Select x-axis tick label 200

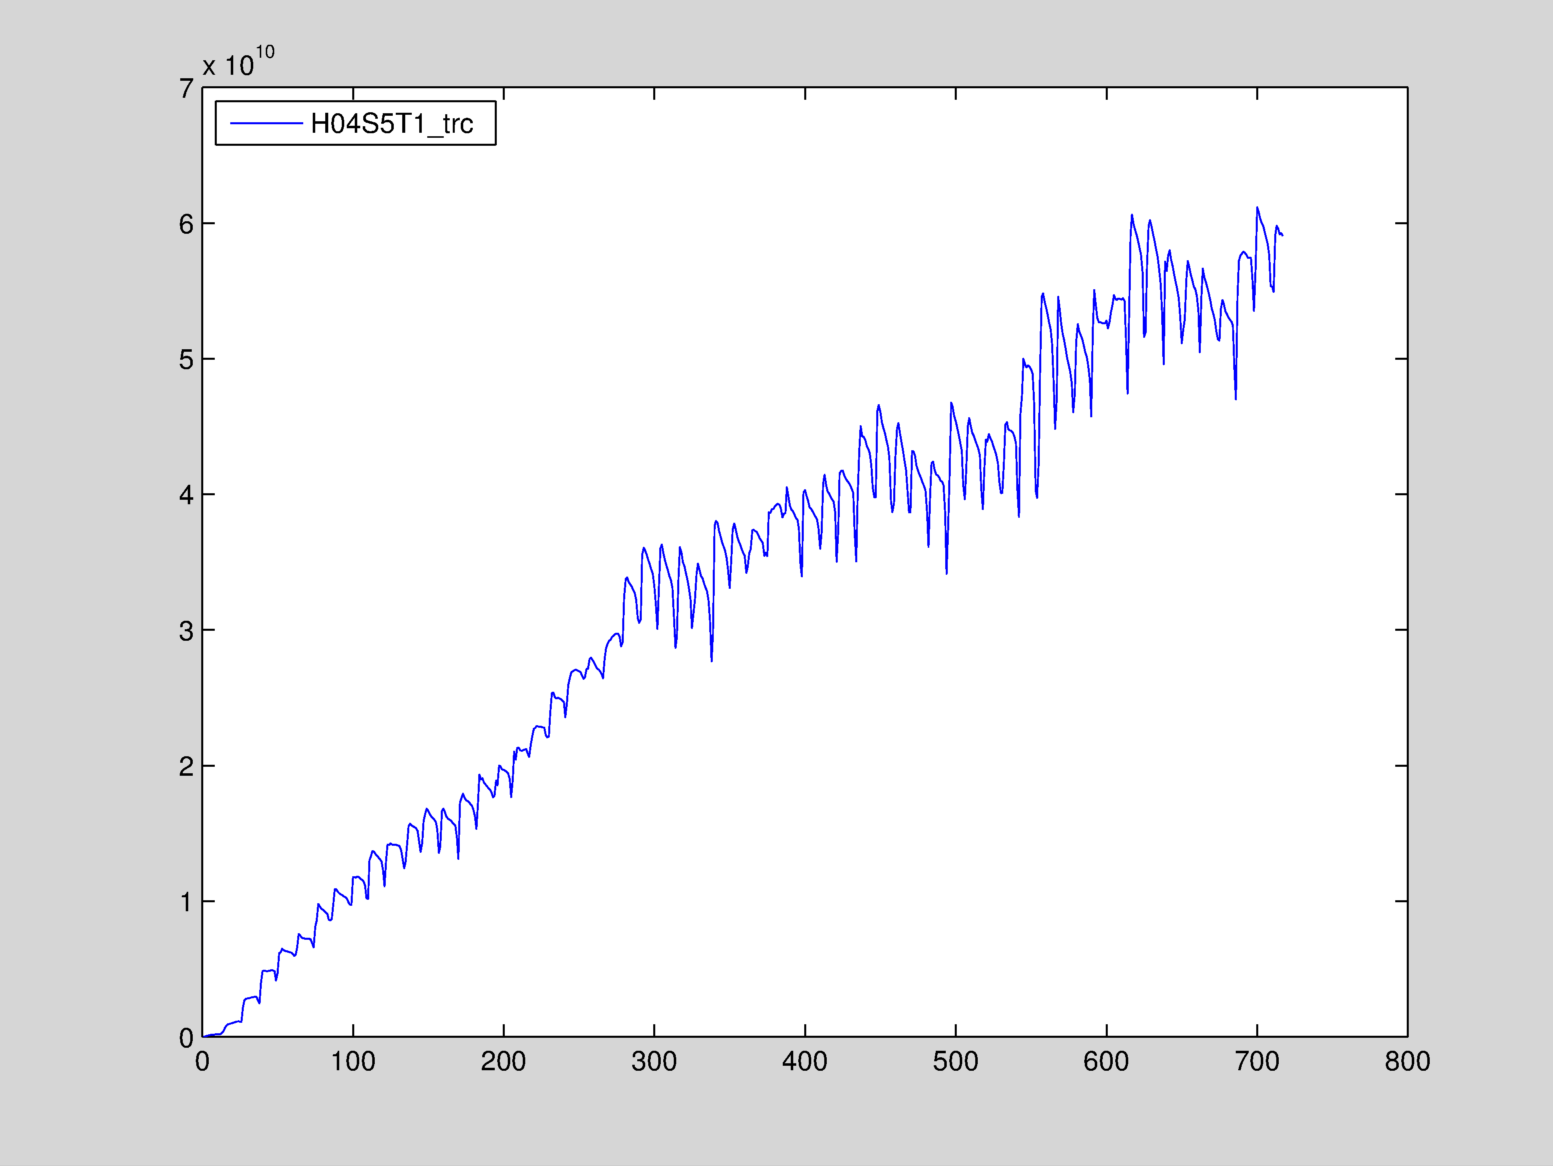503,1062
